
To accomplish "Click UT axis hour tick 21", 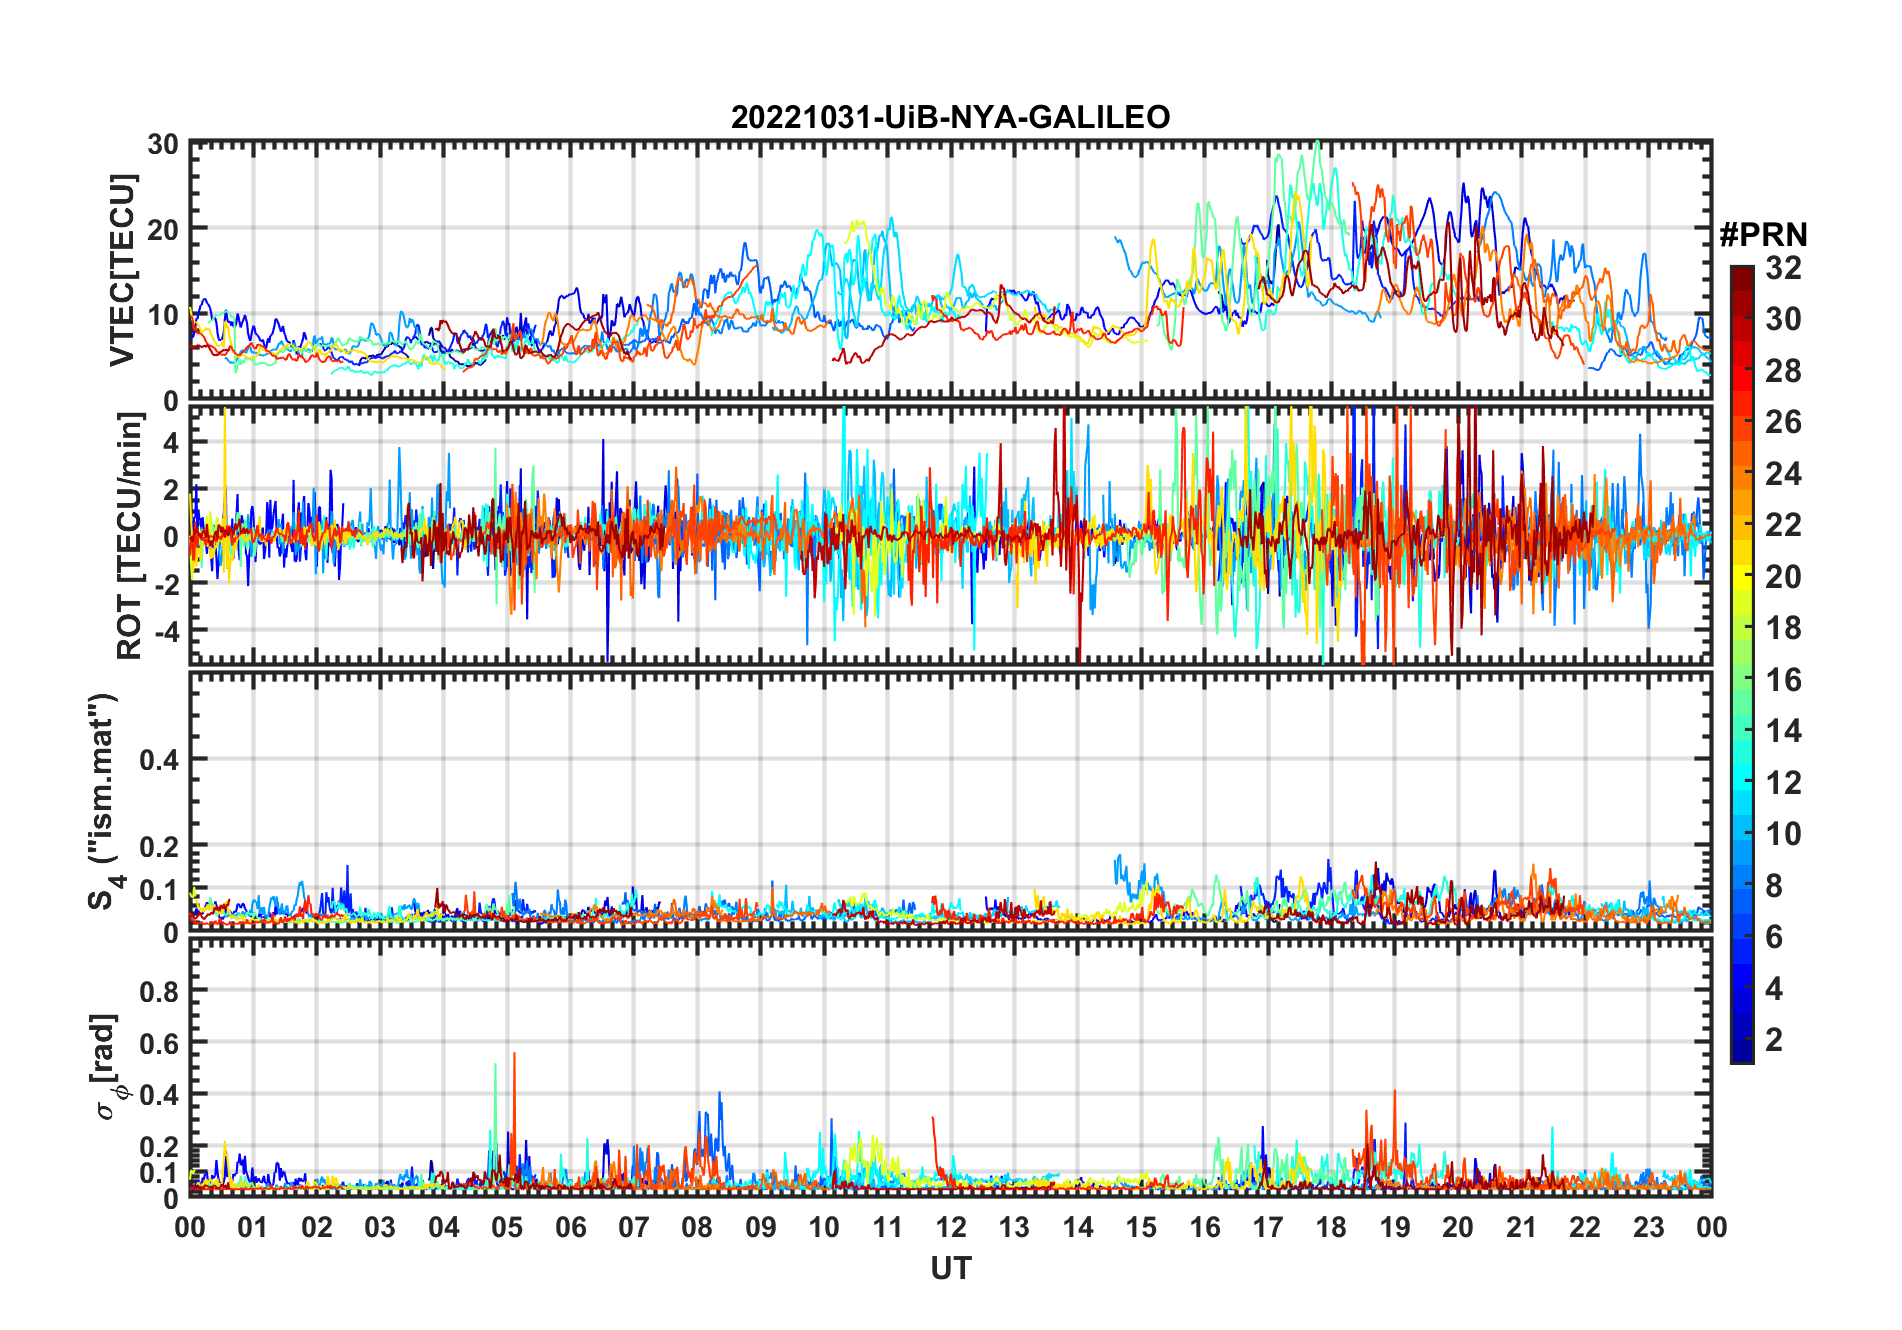I will (x=1522, y=1227).
